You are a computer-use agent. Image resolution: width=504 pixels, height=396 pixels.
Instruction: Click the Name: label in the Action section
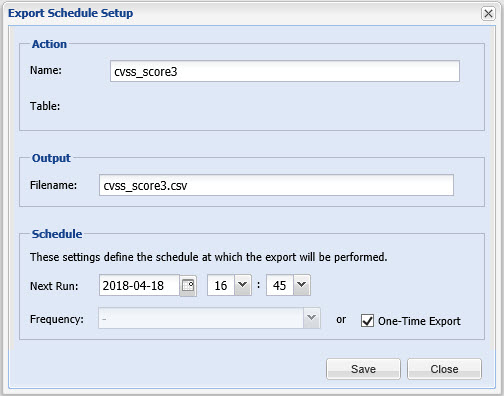pyautogui.click(x=46, y=70)
